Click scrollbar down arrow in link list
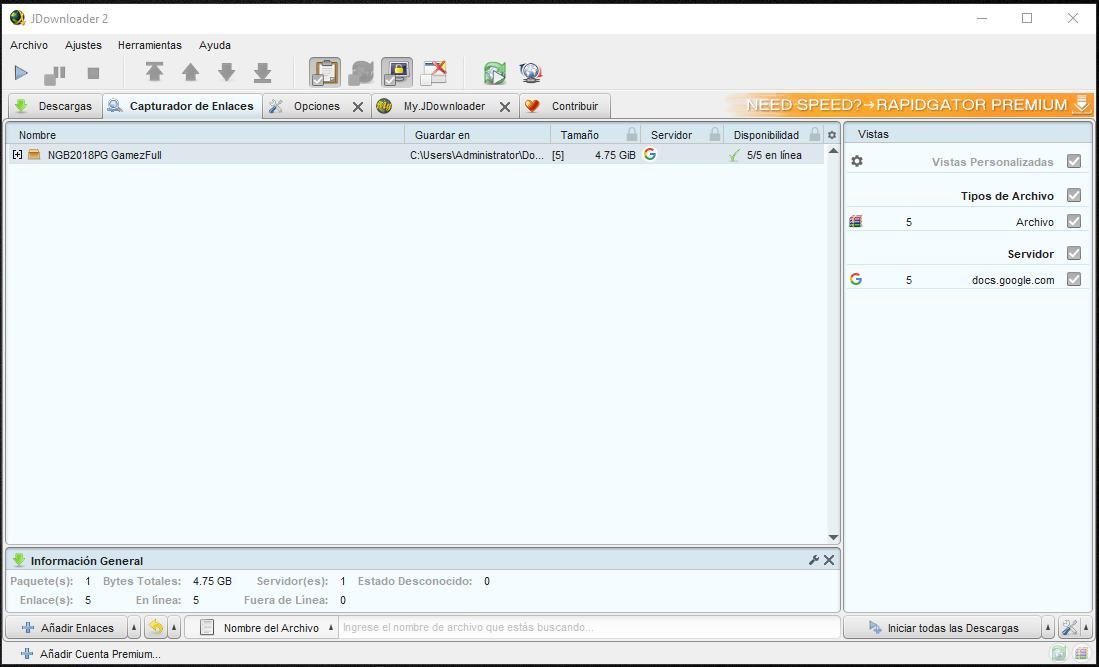The width and height of the screenshot is (1099, 667). tap(833, 537)
